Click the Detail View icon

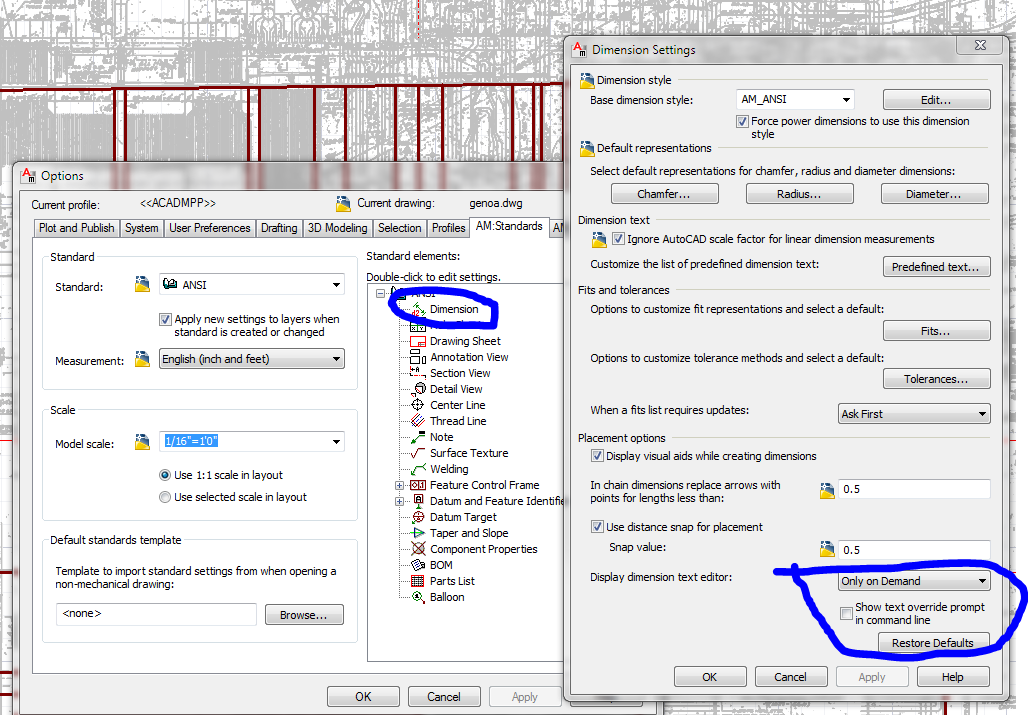pos(418,389)
